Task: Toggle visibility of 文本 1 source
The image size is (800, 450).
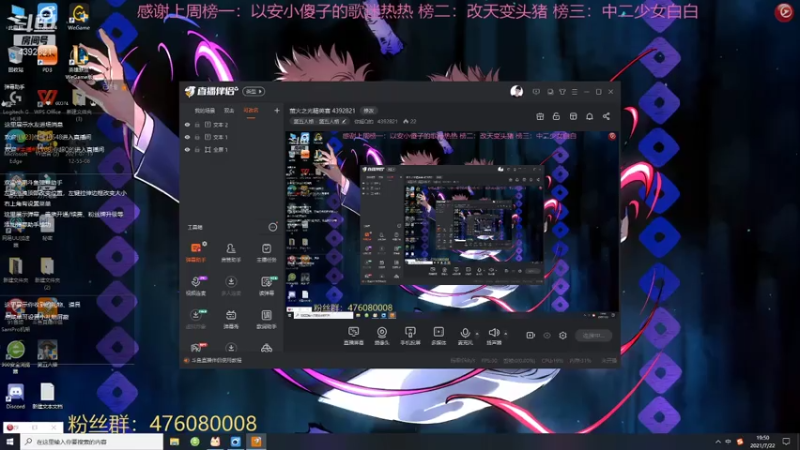Action: [187, 137]
